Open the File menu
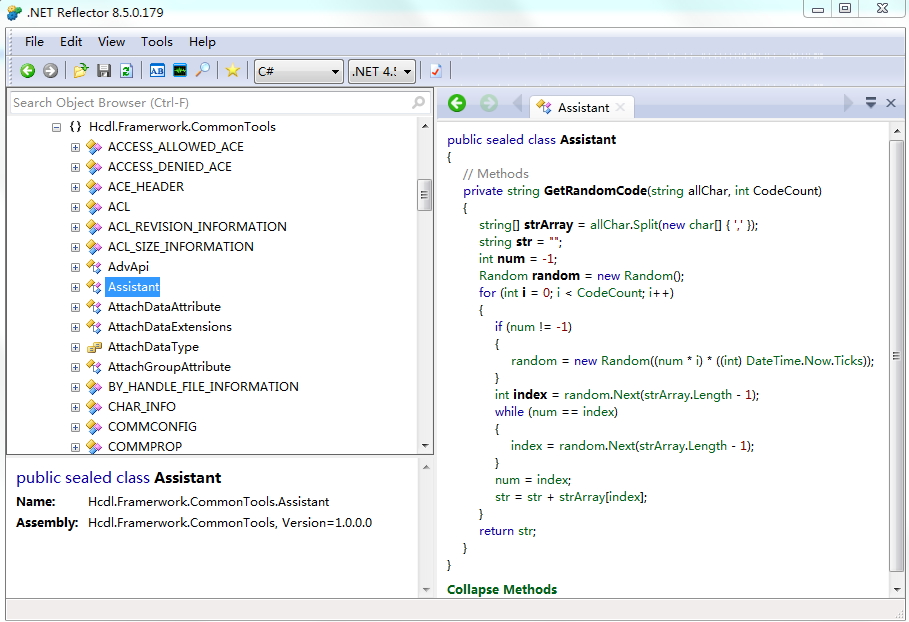 (34, 42)
